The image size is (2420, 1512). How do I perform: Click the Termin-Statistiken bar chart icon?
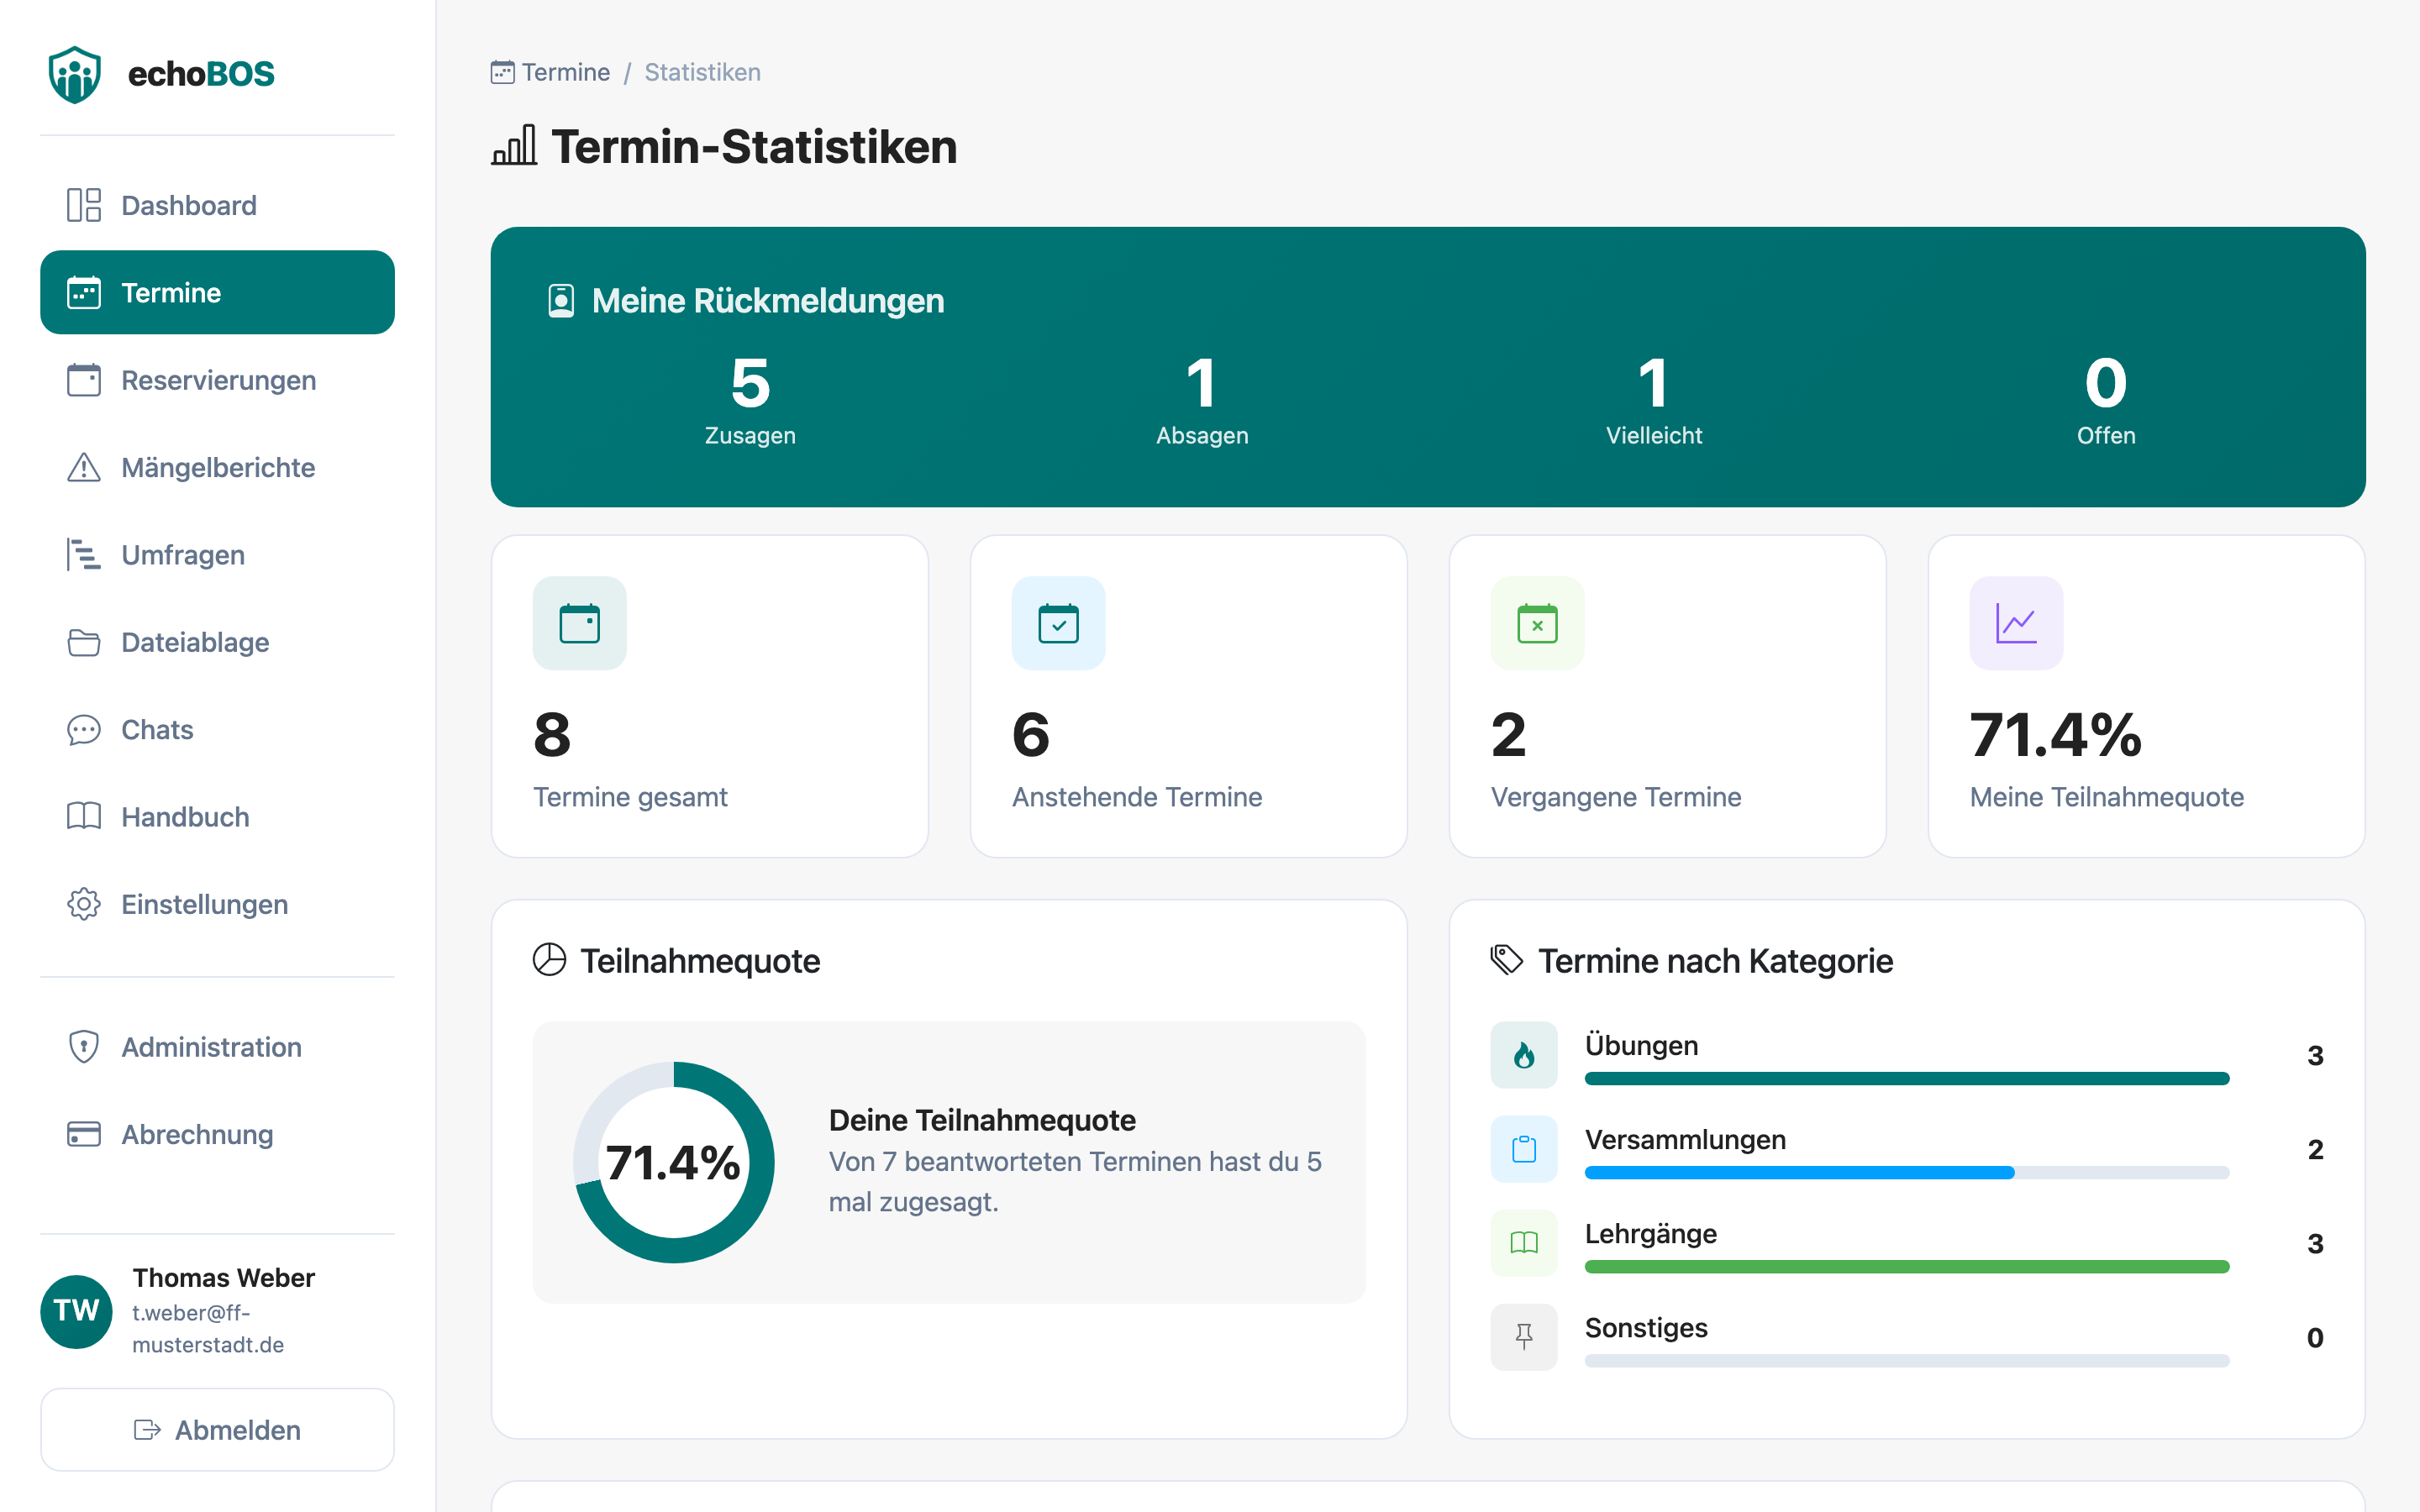(x=514, y=146)
